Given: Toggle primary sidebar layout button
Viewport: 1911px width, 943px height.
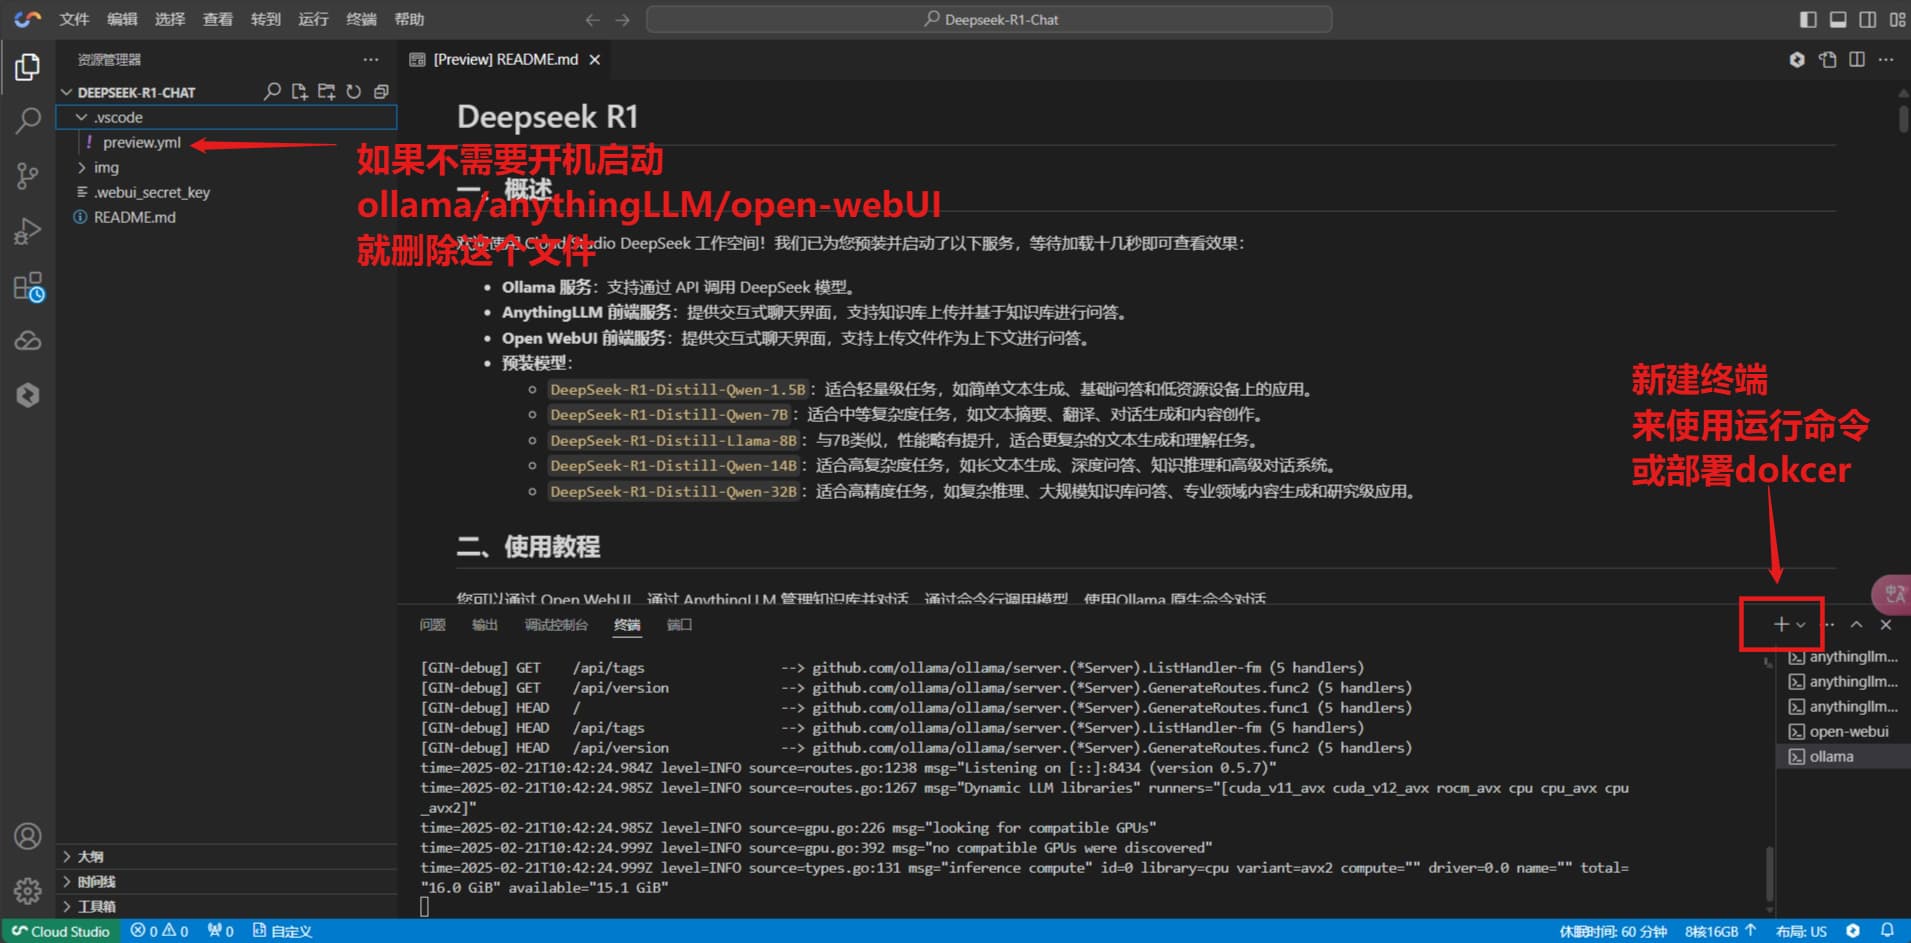Looking at the screenshot, I should point(1808,19).
